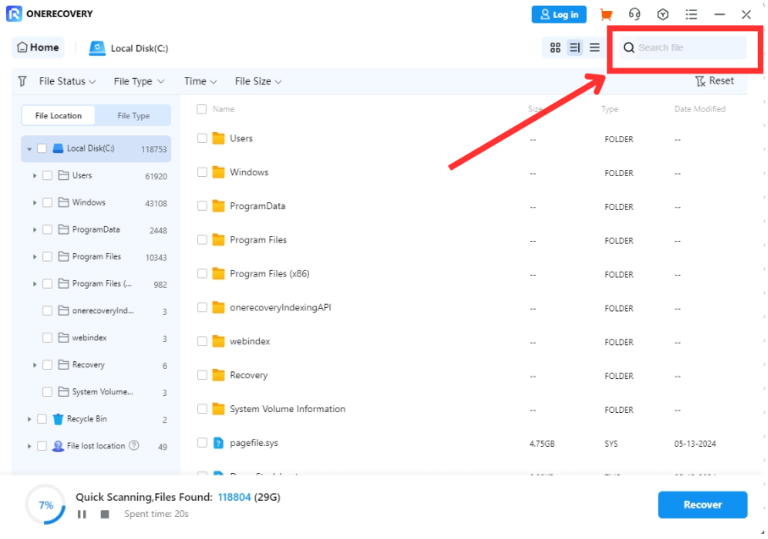Collapse the Local Disk(C:) tree node
Viewport: 768px width, 539px height.
point(29,149)
